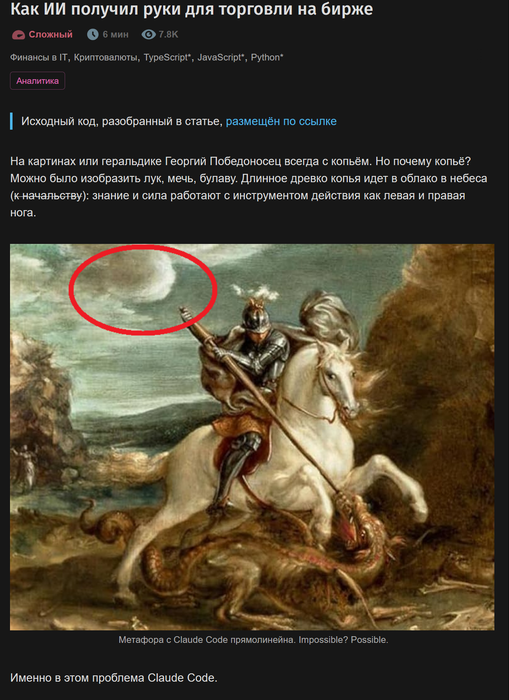Select the Аналитика tag badge
Screen dimensions: 509x700
pyautogui.click(x=38, y=81)
